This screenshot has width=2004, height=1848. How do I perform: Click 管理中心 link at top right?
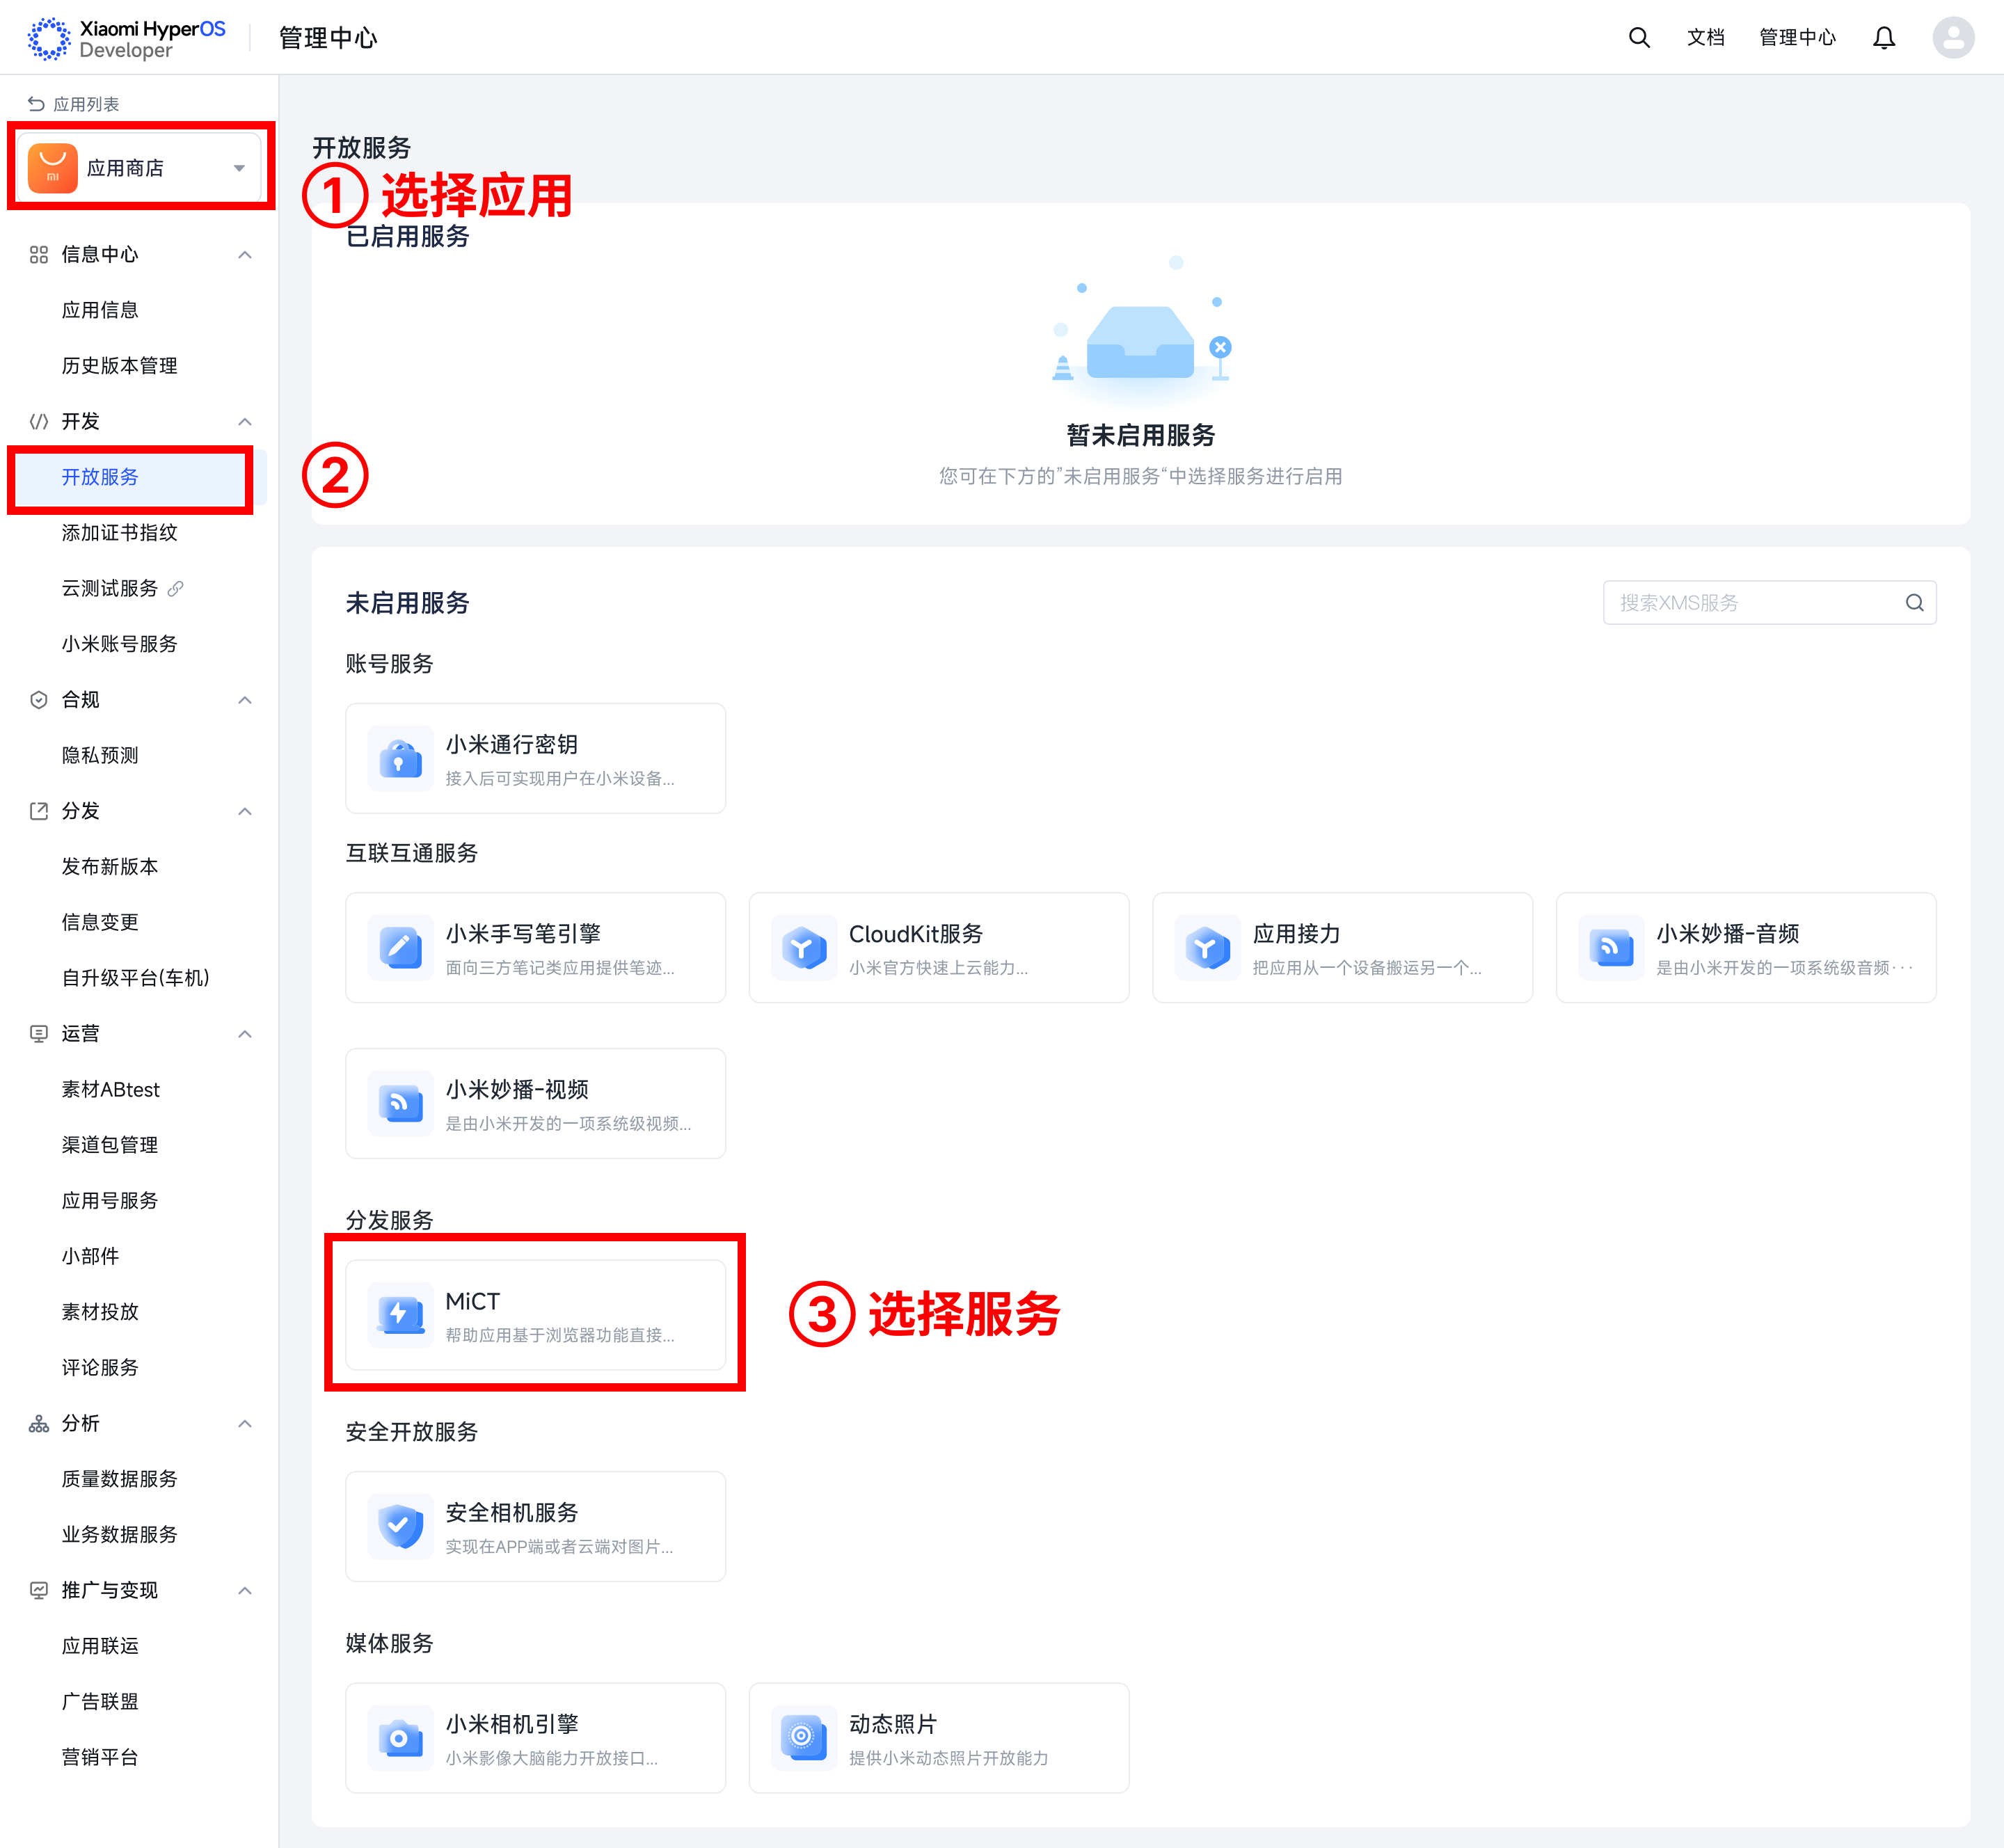click(1797, 38)
